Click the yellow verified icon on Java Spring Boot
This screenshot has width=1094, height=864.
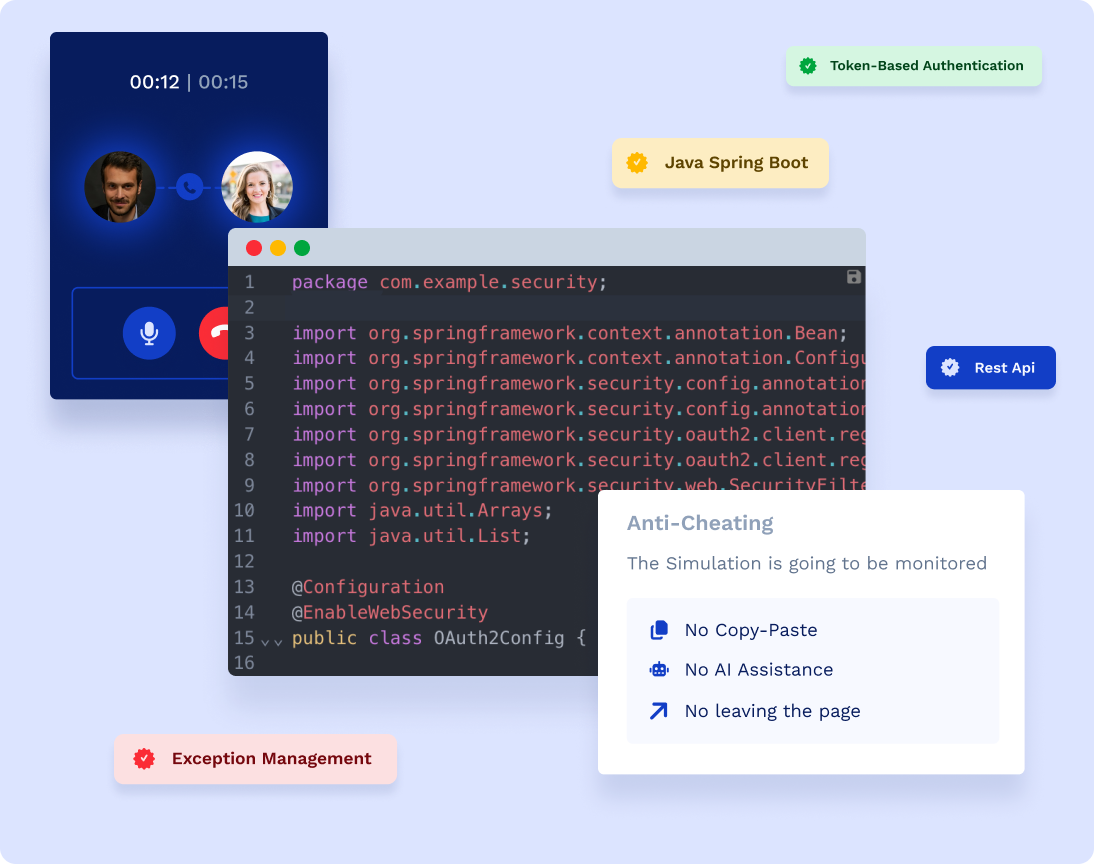click(x=637, y=163)
